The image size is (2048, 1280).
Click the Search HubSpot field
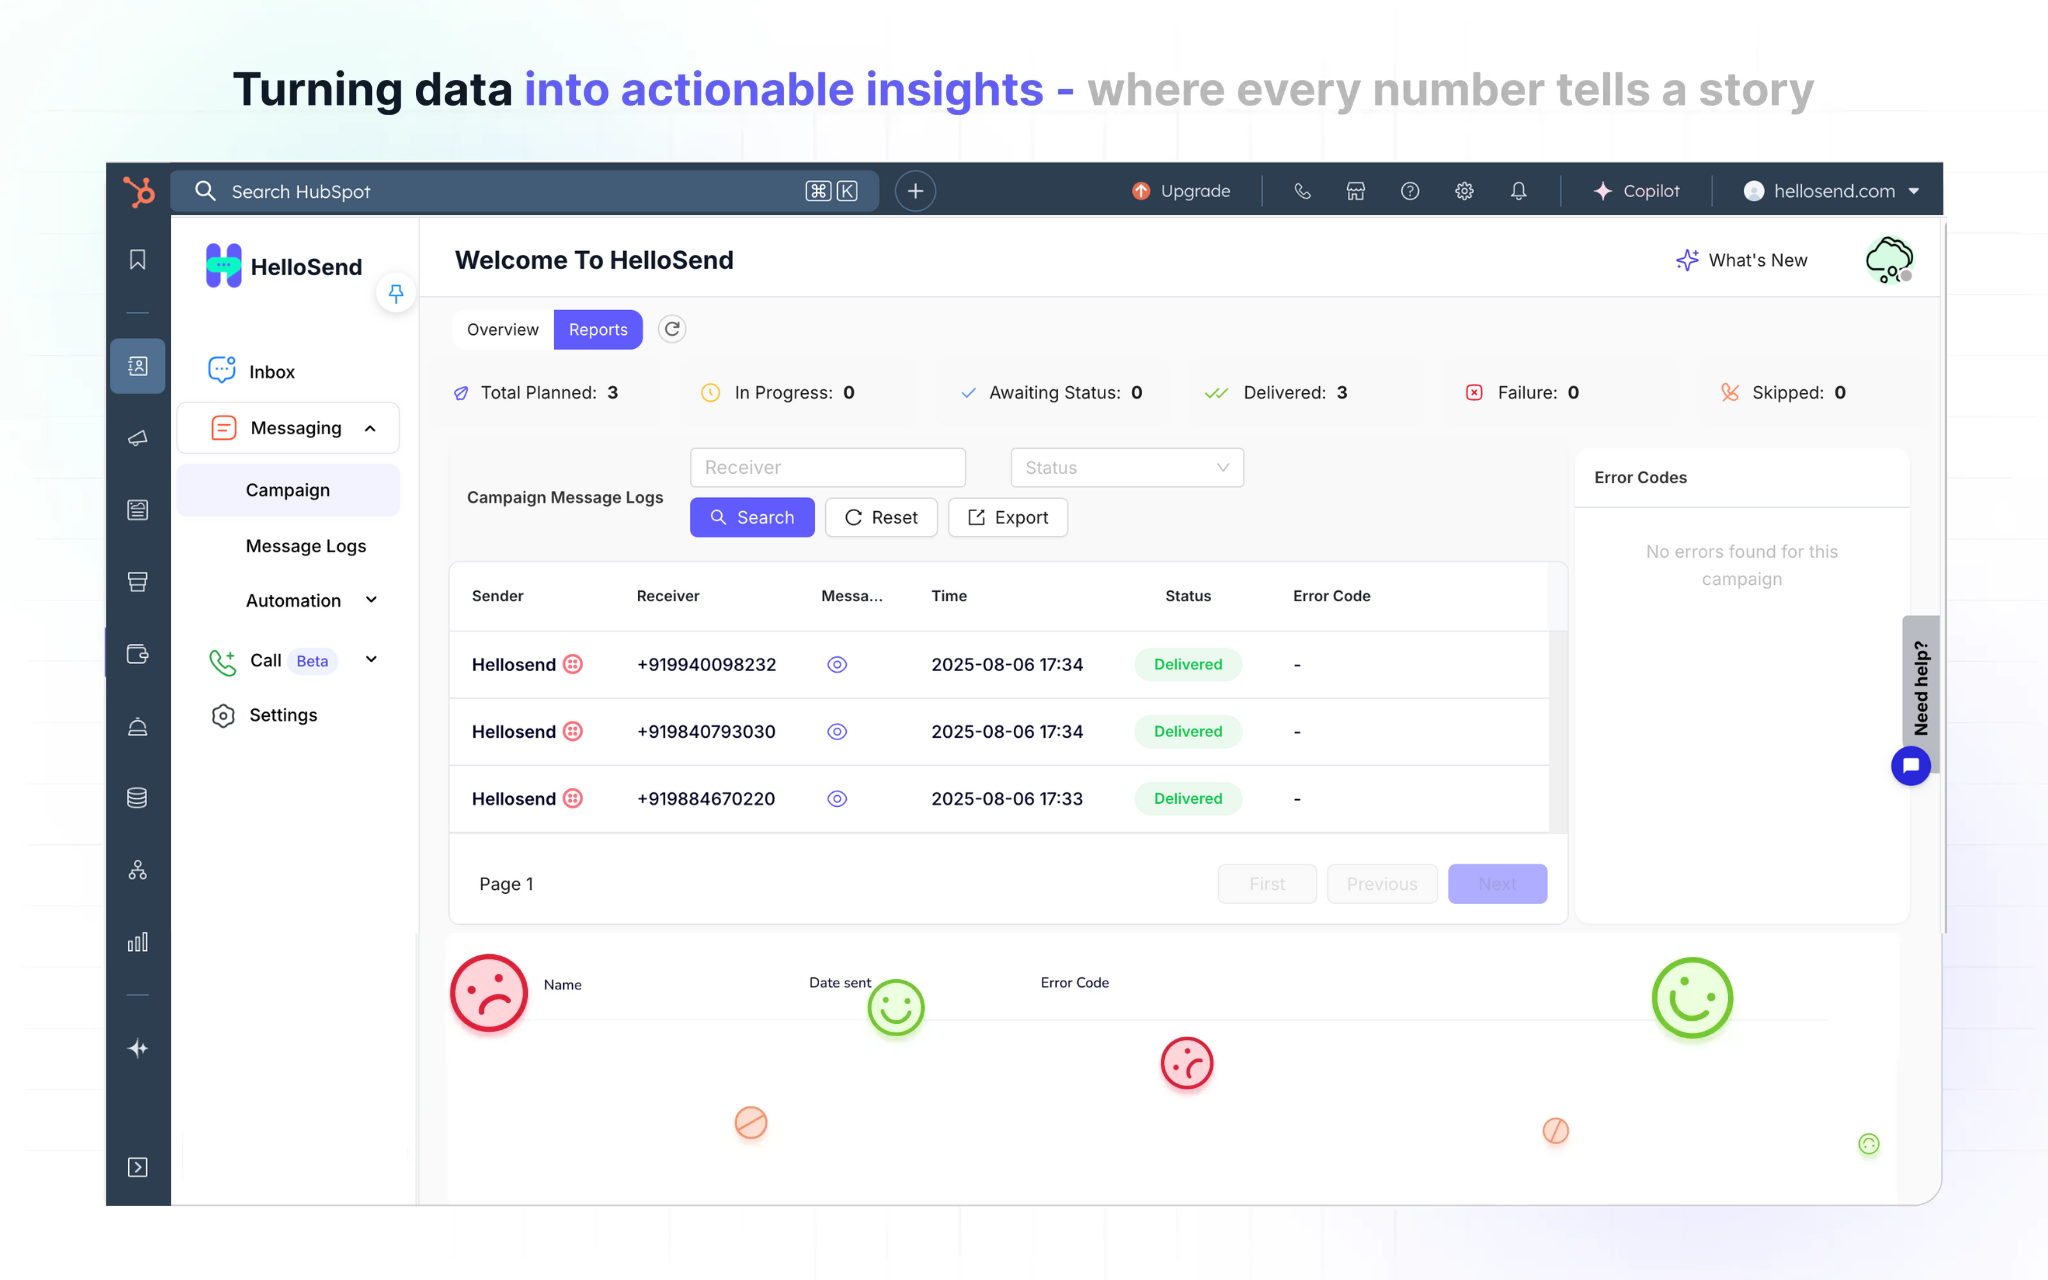tap(524, 191)
